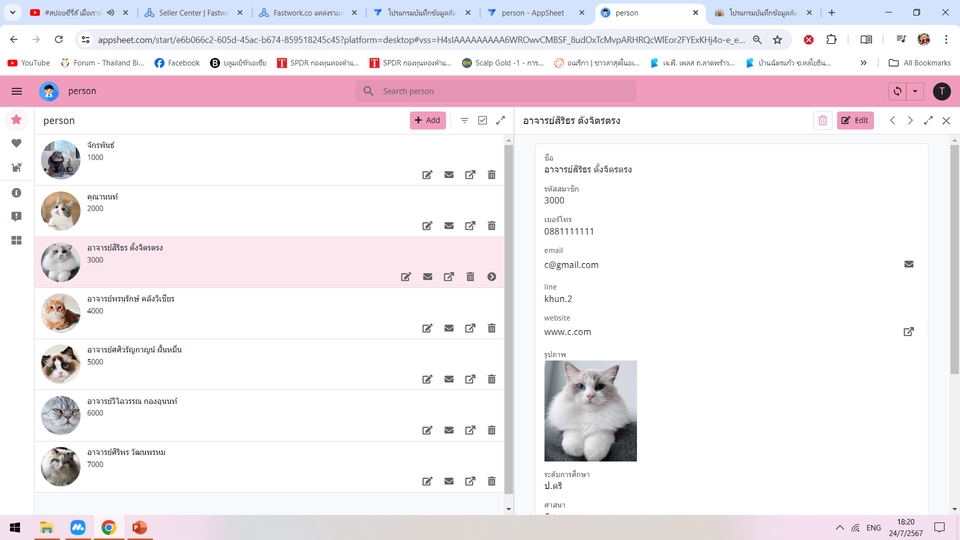Open the YouTube bookmark
The image size is (960, 540).
(28, 62)
